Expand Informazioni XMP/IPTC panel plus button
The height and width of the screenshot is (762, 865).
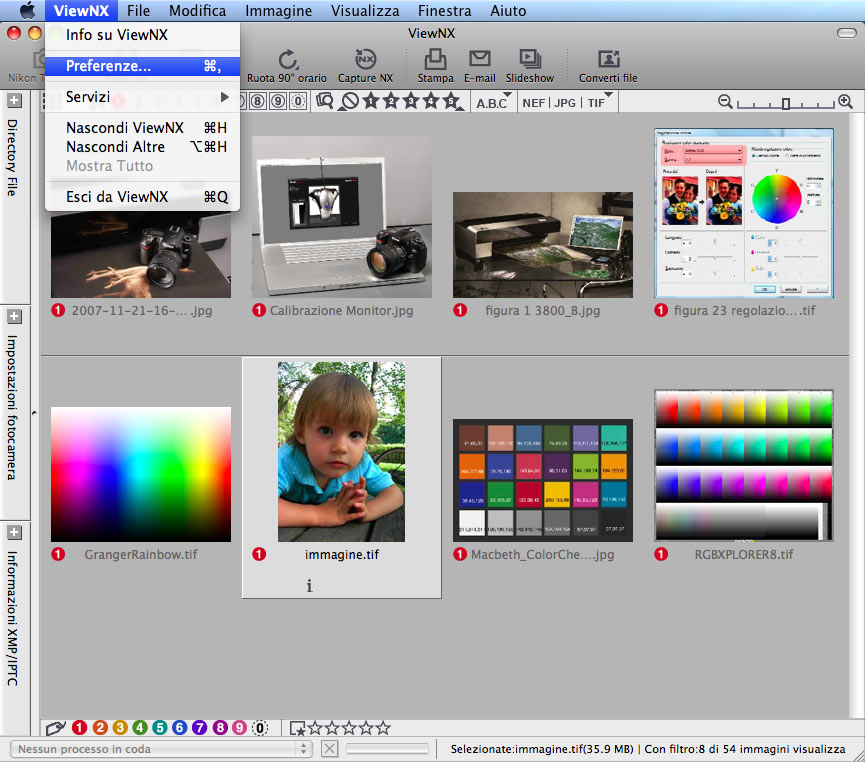pyautogui.click(x=14, y=532)
